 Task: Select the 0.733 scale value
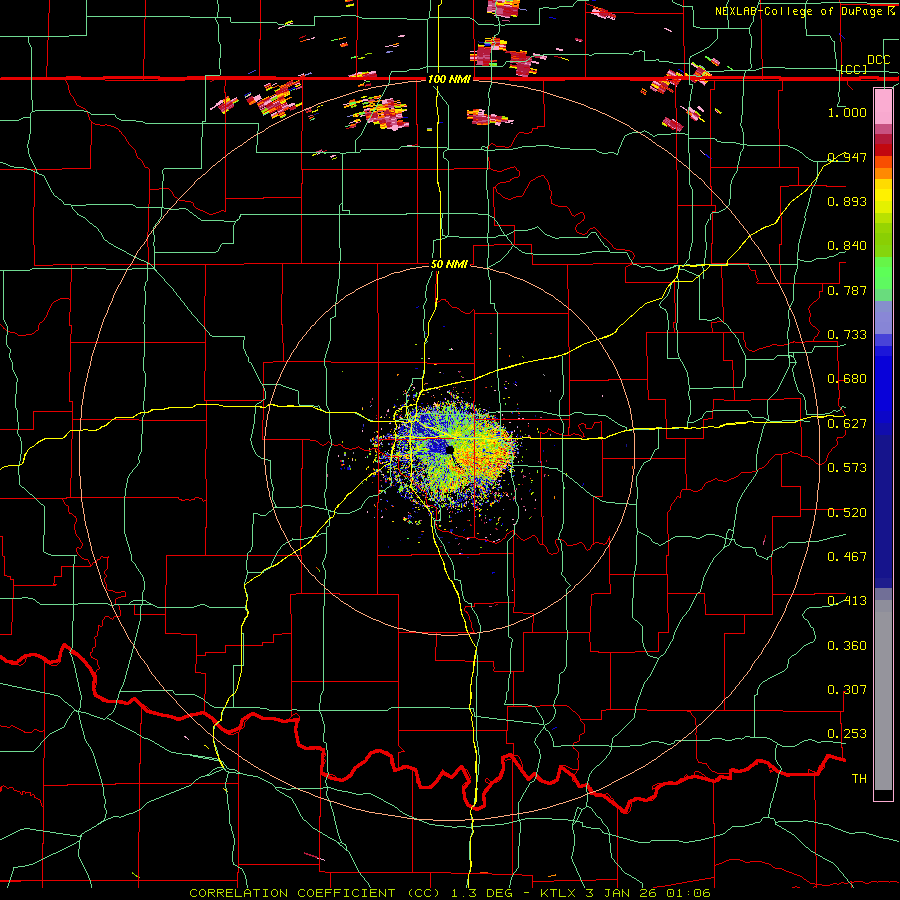(x=847, y=334)
